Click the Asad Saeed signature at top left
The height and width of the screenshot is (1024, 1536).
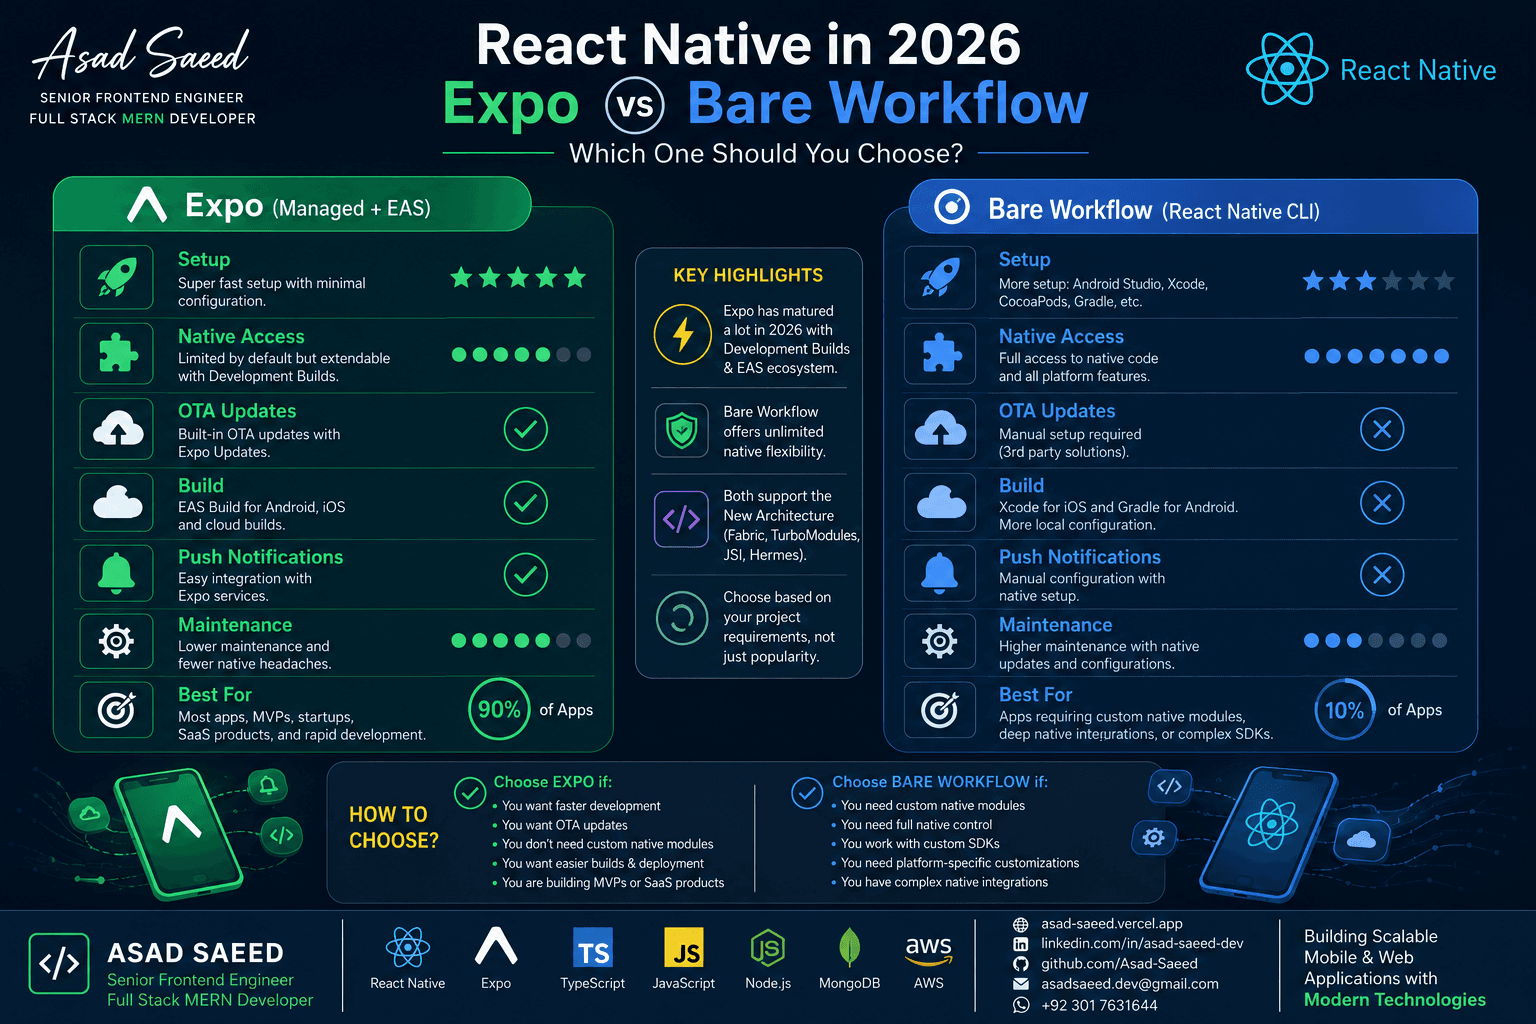[x=141, y=54]
